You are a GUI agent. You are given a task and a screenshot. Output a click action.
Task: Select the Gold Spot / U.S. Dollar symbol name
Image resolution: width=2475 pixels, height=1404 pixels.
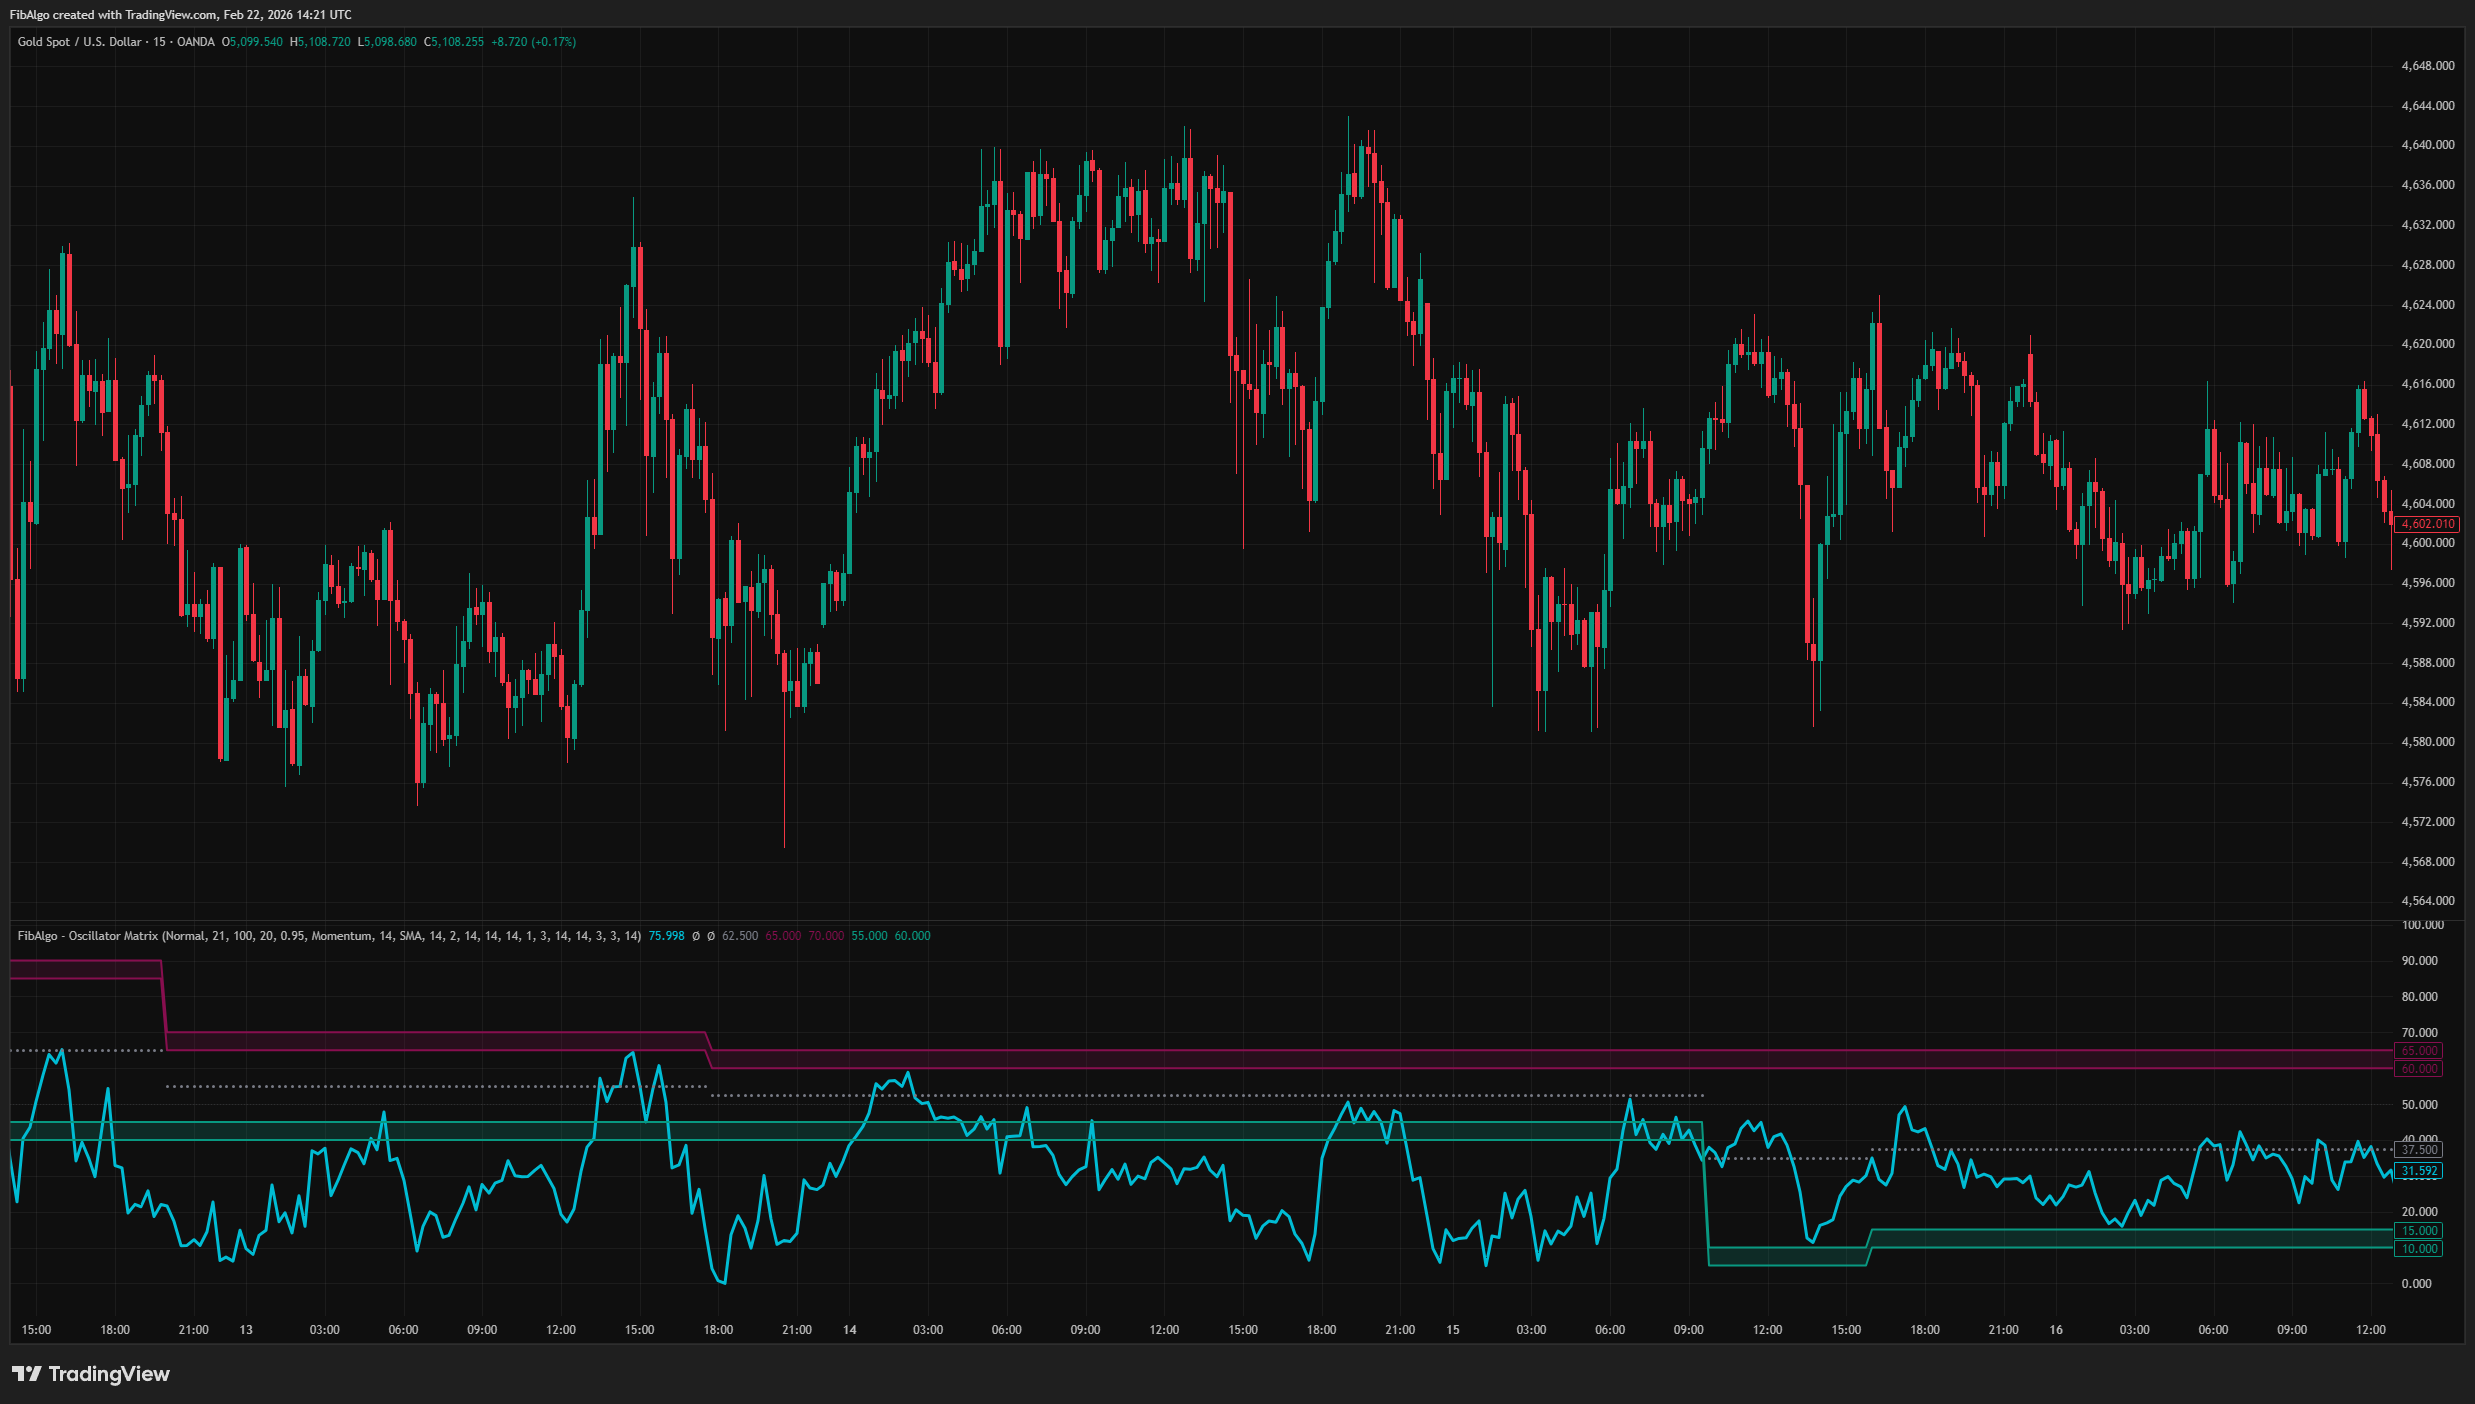(80, 42)
